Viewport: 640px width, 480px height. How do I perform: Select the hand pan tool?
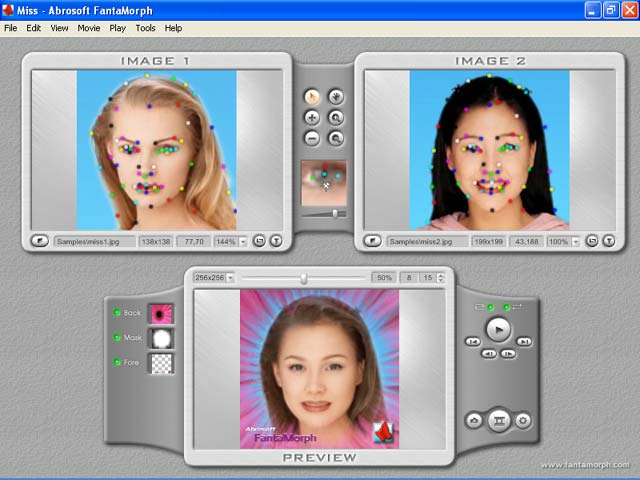[x=336, y=97]
